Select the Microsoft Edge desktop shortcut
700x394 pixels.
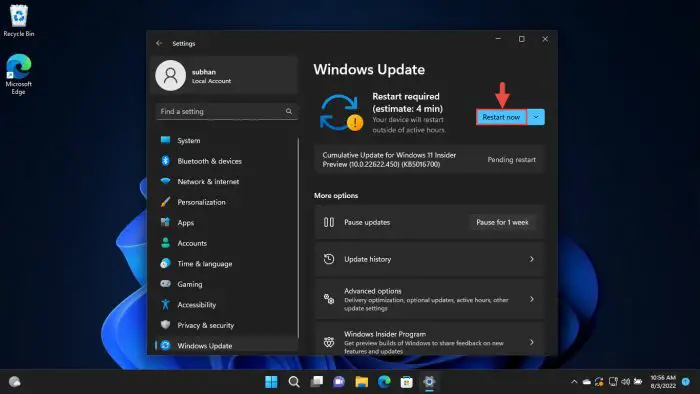click(18, 74)
